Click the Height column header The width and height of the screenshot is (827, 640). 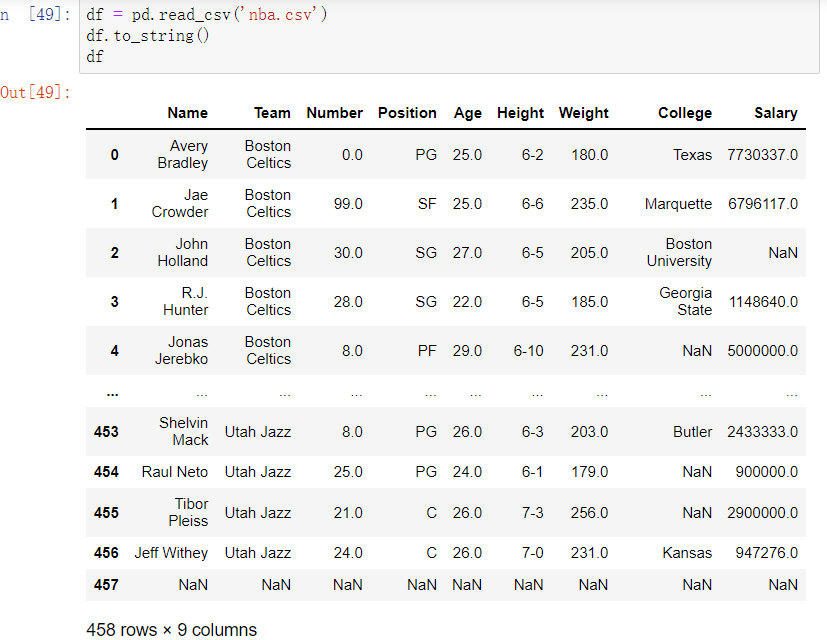(x=520, y=113)
